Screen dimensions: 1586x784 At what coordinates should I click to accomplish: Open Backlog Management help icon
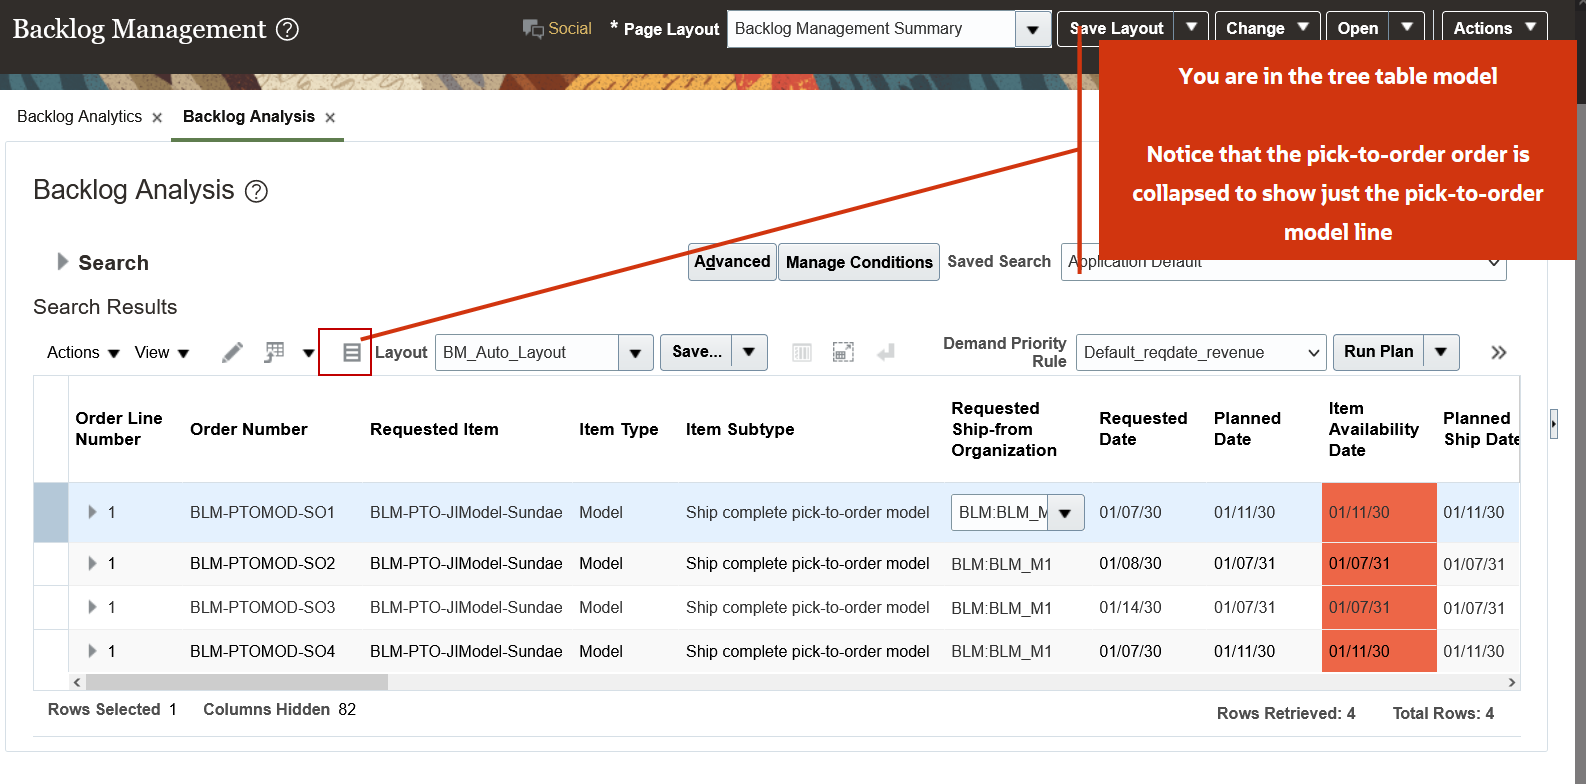(287, 30)
